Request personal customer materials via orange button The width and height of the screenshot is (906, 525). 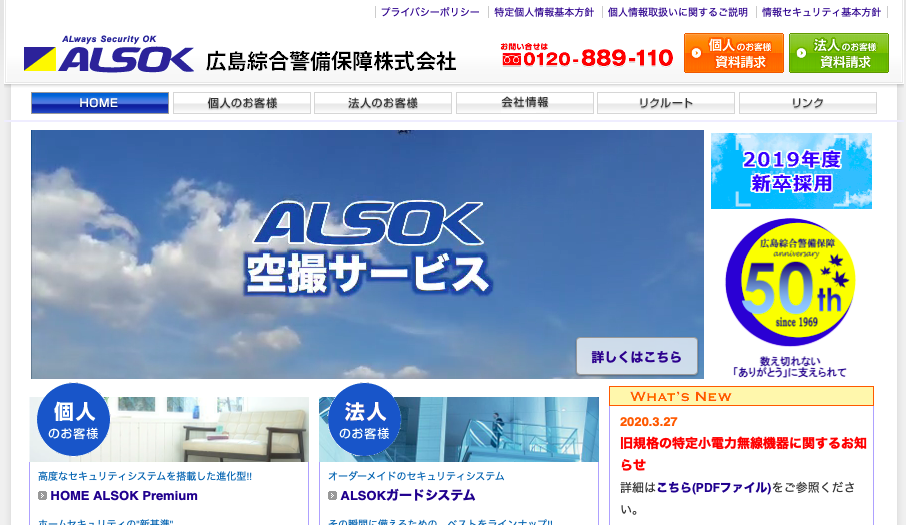coord(734,53)
